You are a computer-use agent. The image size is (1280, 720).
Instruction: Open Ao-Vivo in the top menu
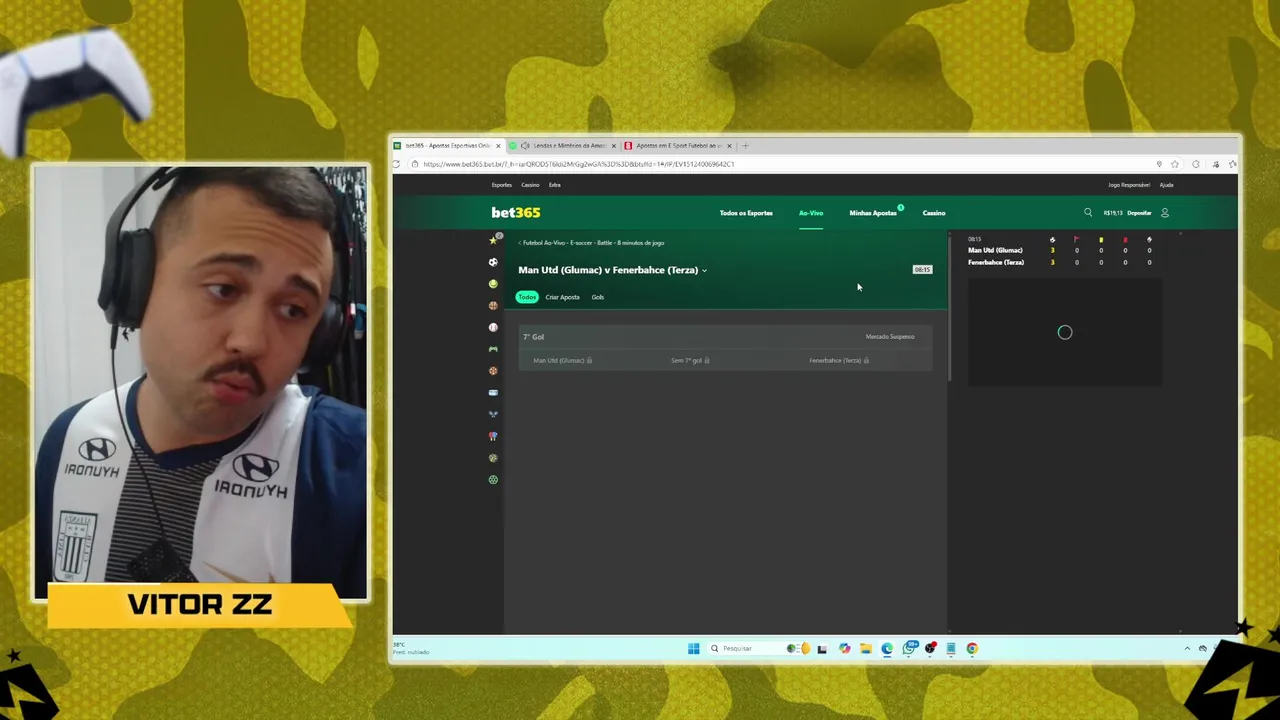811,213
